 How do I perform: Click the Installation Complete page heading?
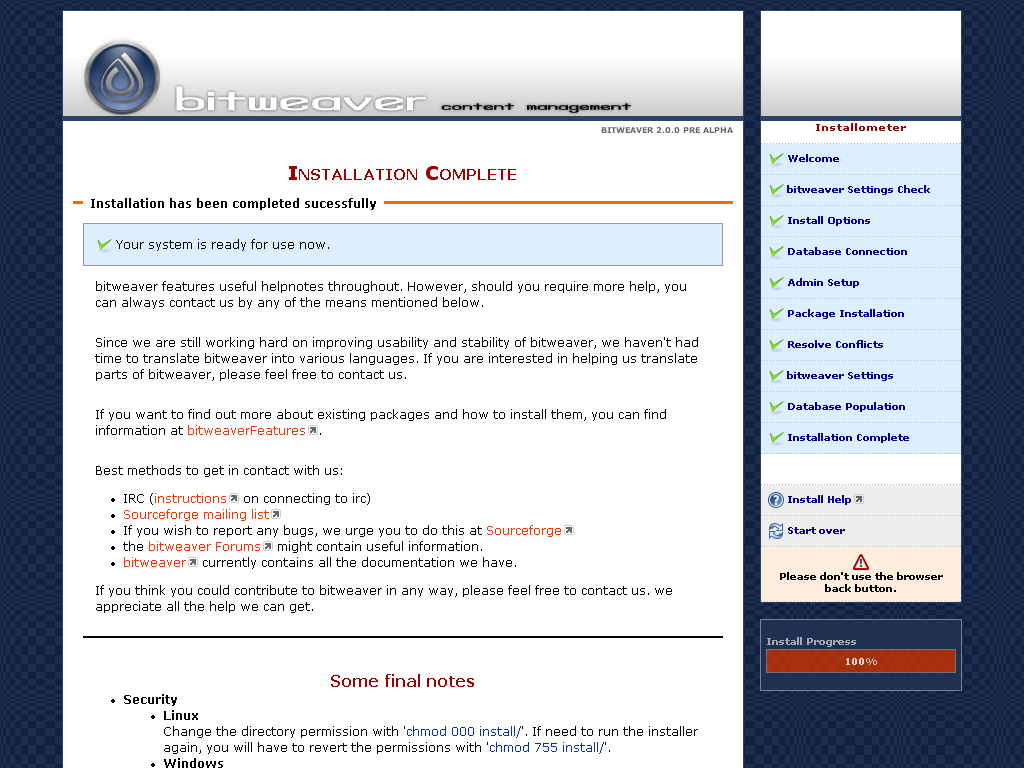402,174
